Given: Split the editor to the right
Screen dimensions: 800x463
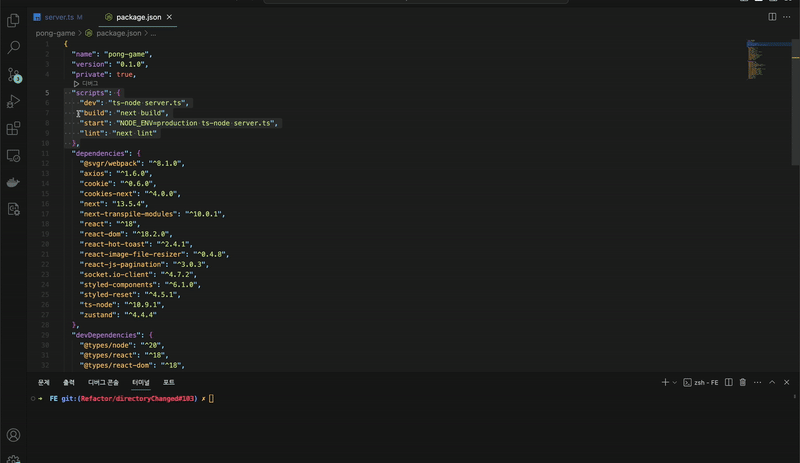Looking at the screenshot, I should pyautogui.click(x=772, y=17).
